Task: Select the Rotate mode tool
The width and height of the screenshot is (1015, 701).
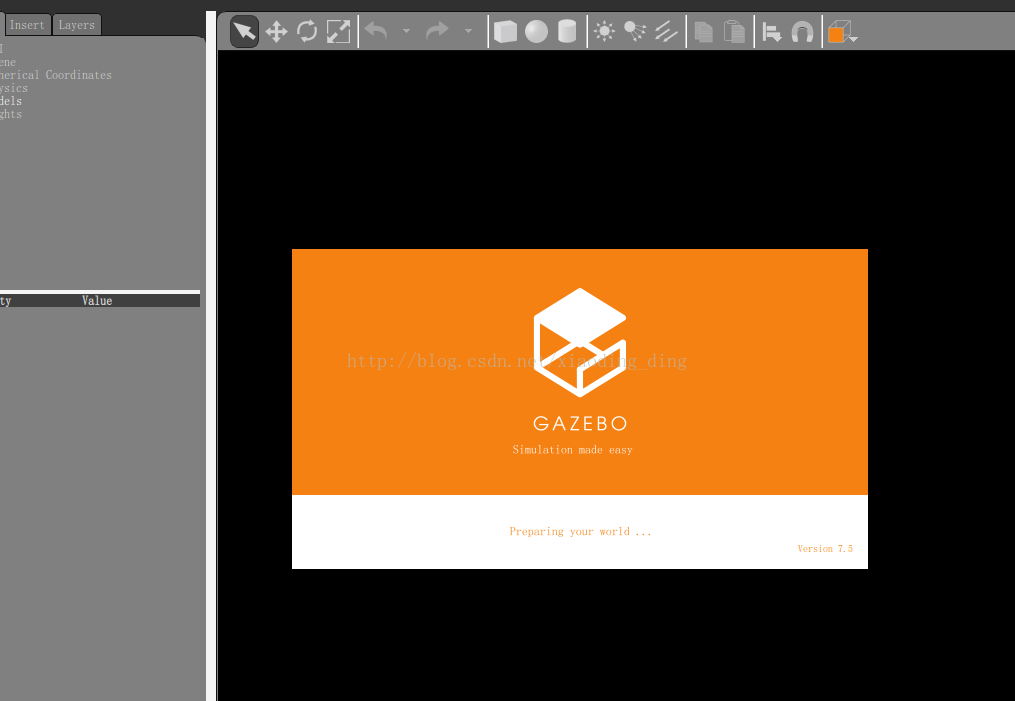Action: 307,31
